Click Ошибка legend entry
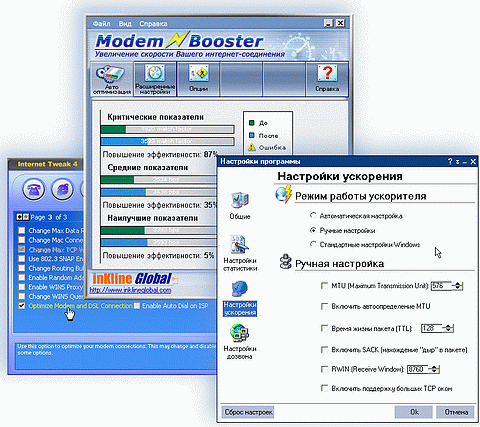This screenshot has width=480, height=427. 267,147
